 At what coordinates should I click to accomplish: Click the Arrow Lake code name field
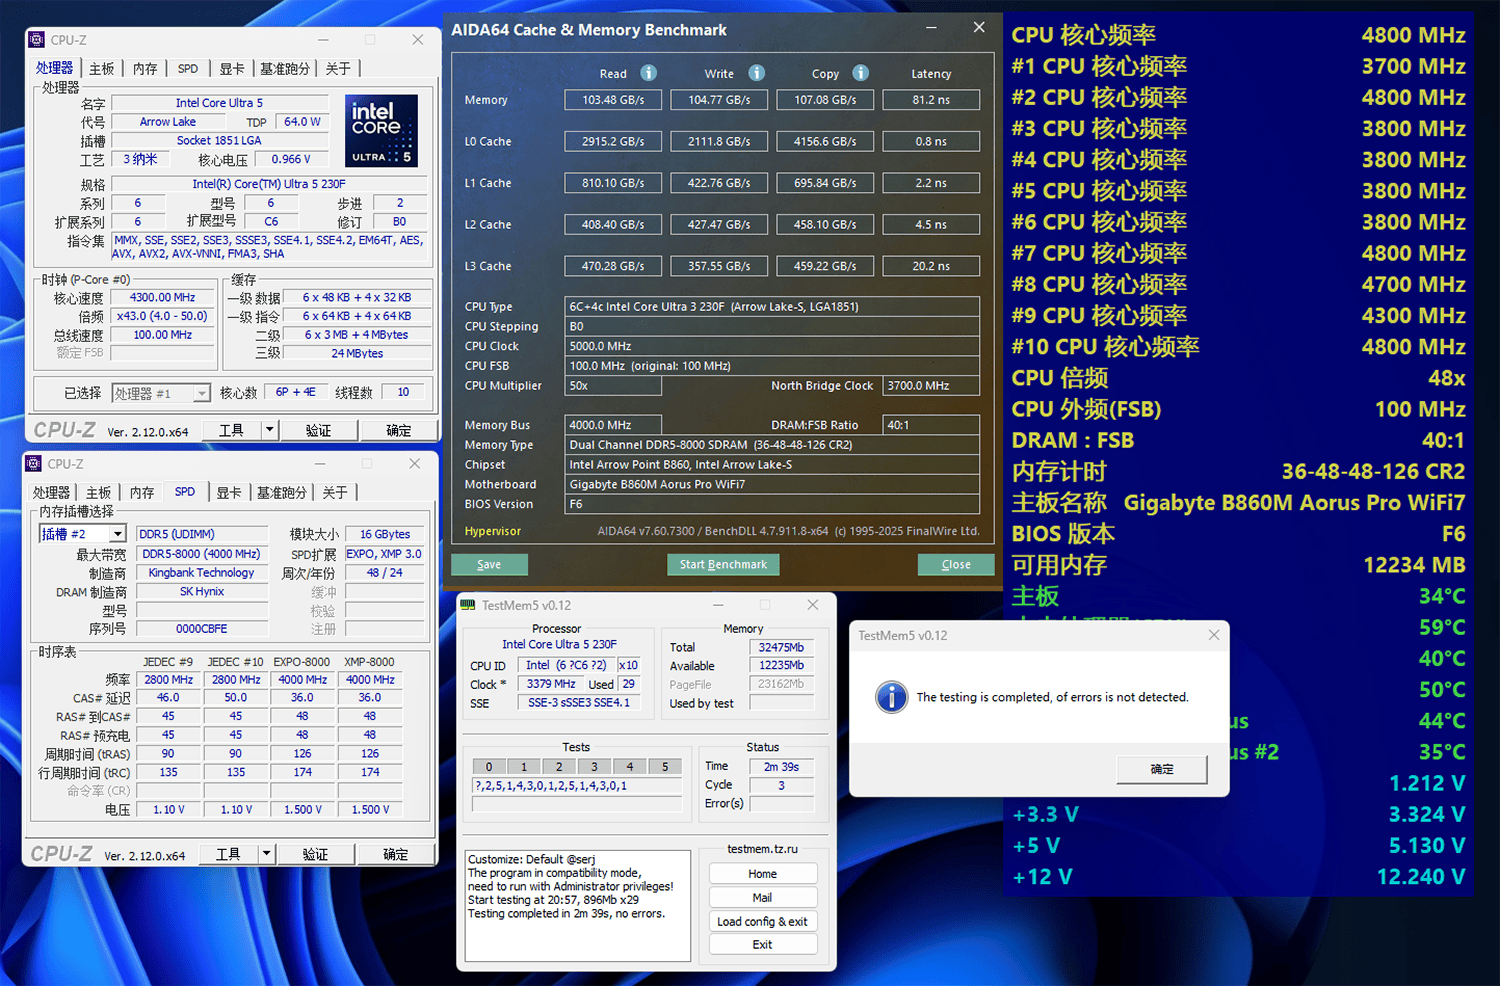pyautogui.click(x=168, y=122)
